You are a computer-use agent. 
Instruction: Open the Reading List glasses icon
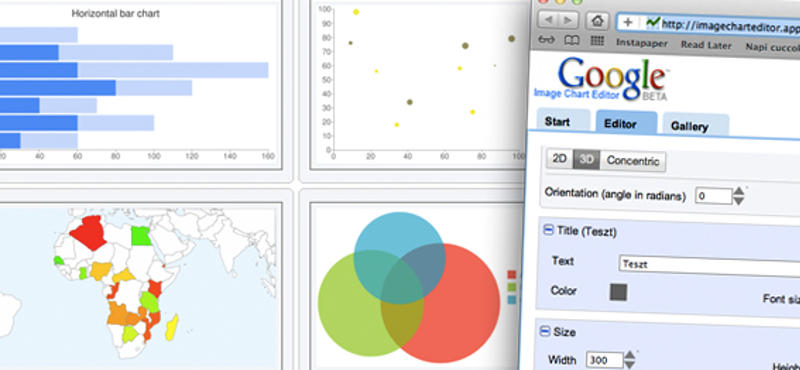tap(546, 41)
